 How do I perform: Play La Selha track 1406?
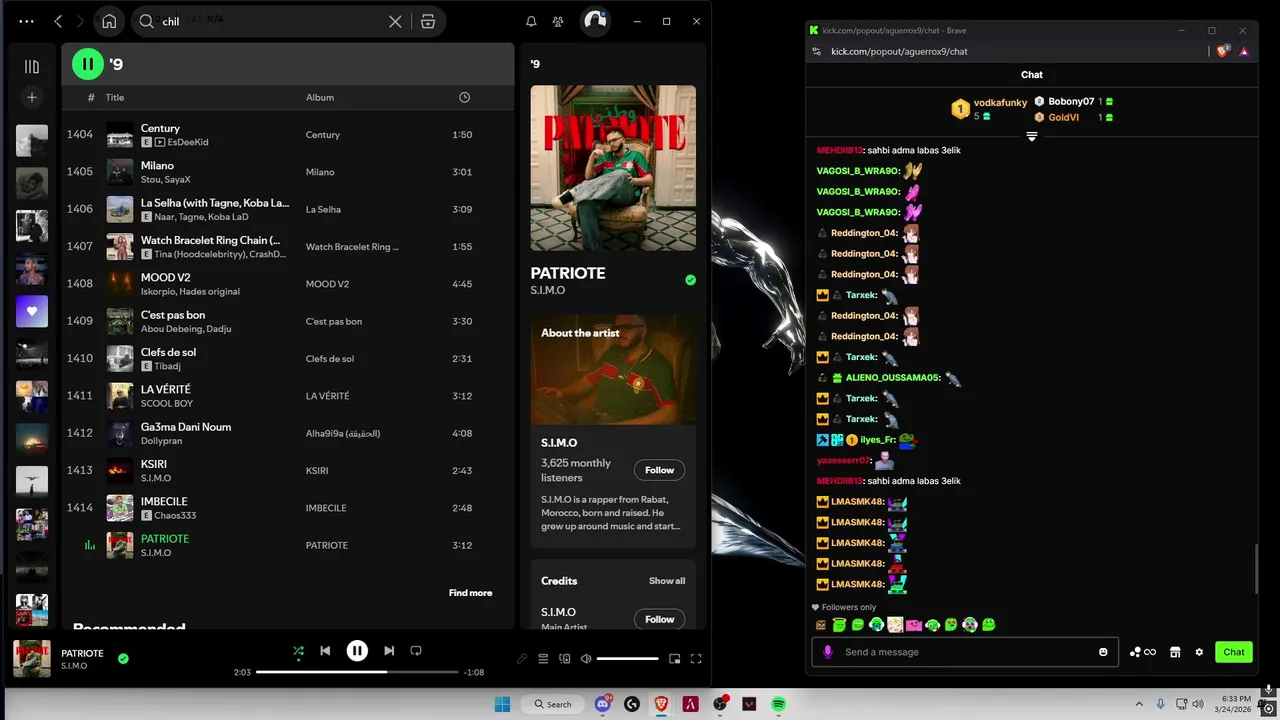(x=287, y=209)
